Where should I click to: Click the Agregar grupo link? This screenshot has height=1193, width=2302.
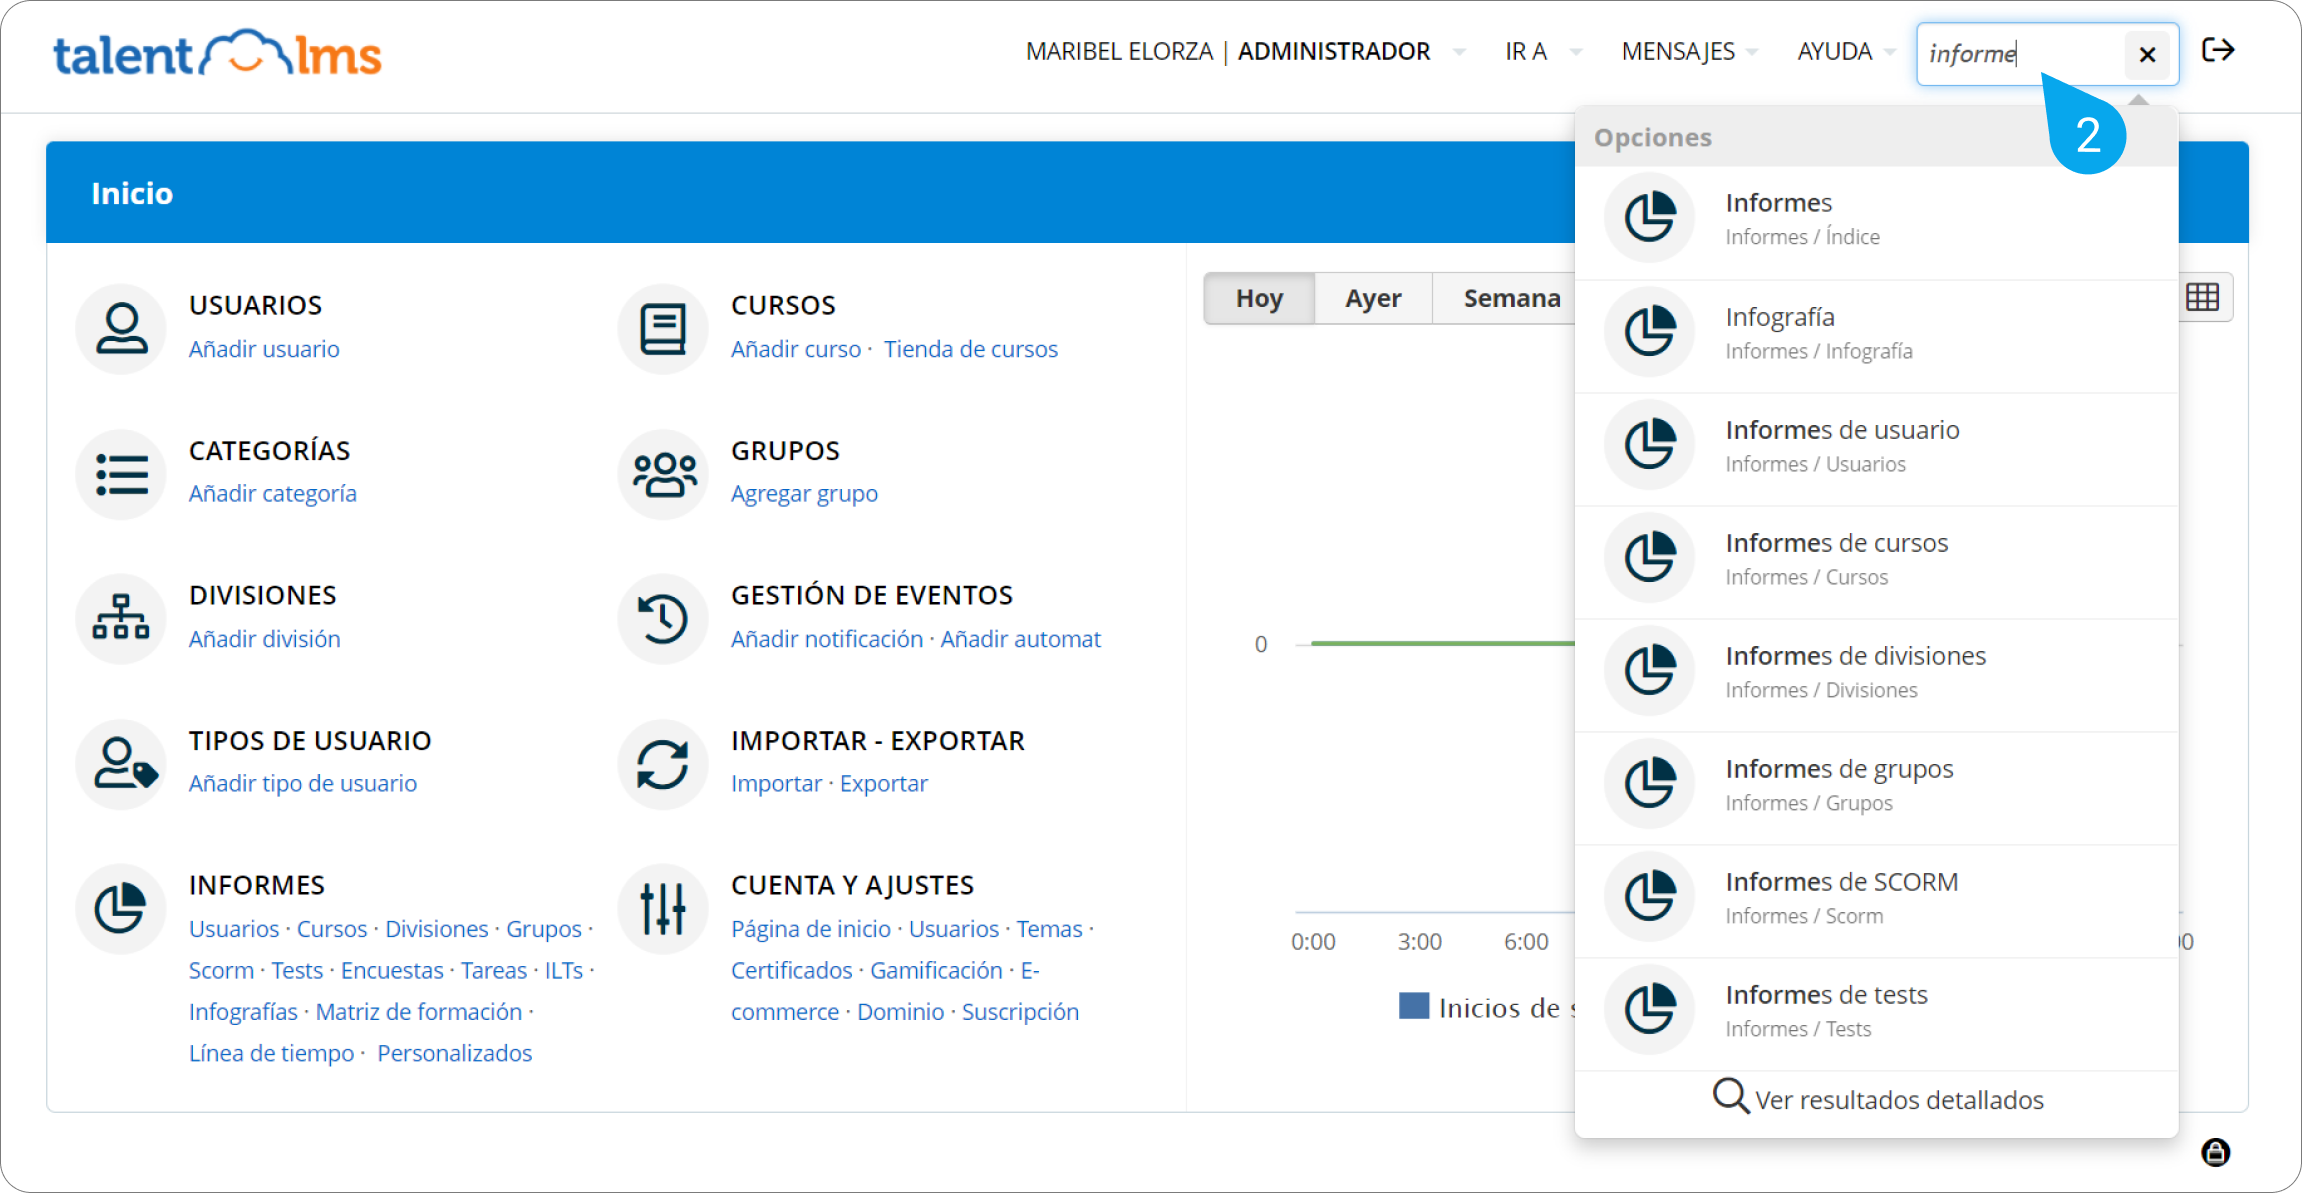click(x=804, y=494)
